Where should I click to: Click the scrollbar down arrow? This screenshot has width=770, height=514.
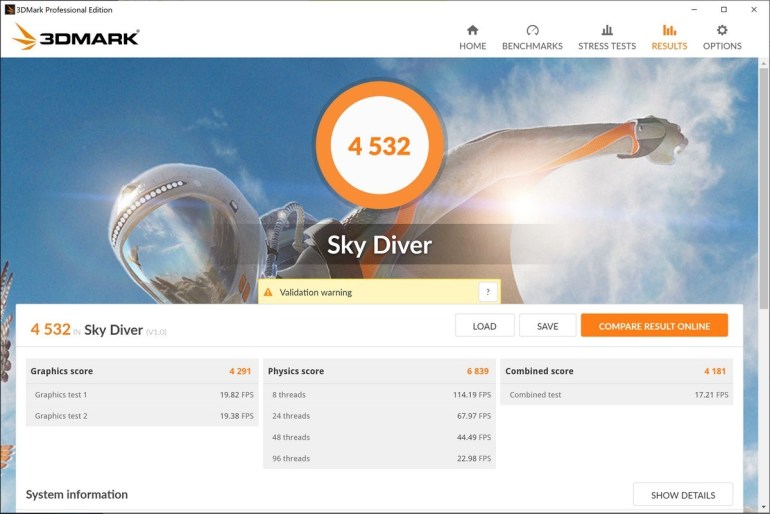coord(762,507)
